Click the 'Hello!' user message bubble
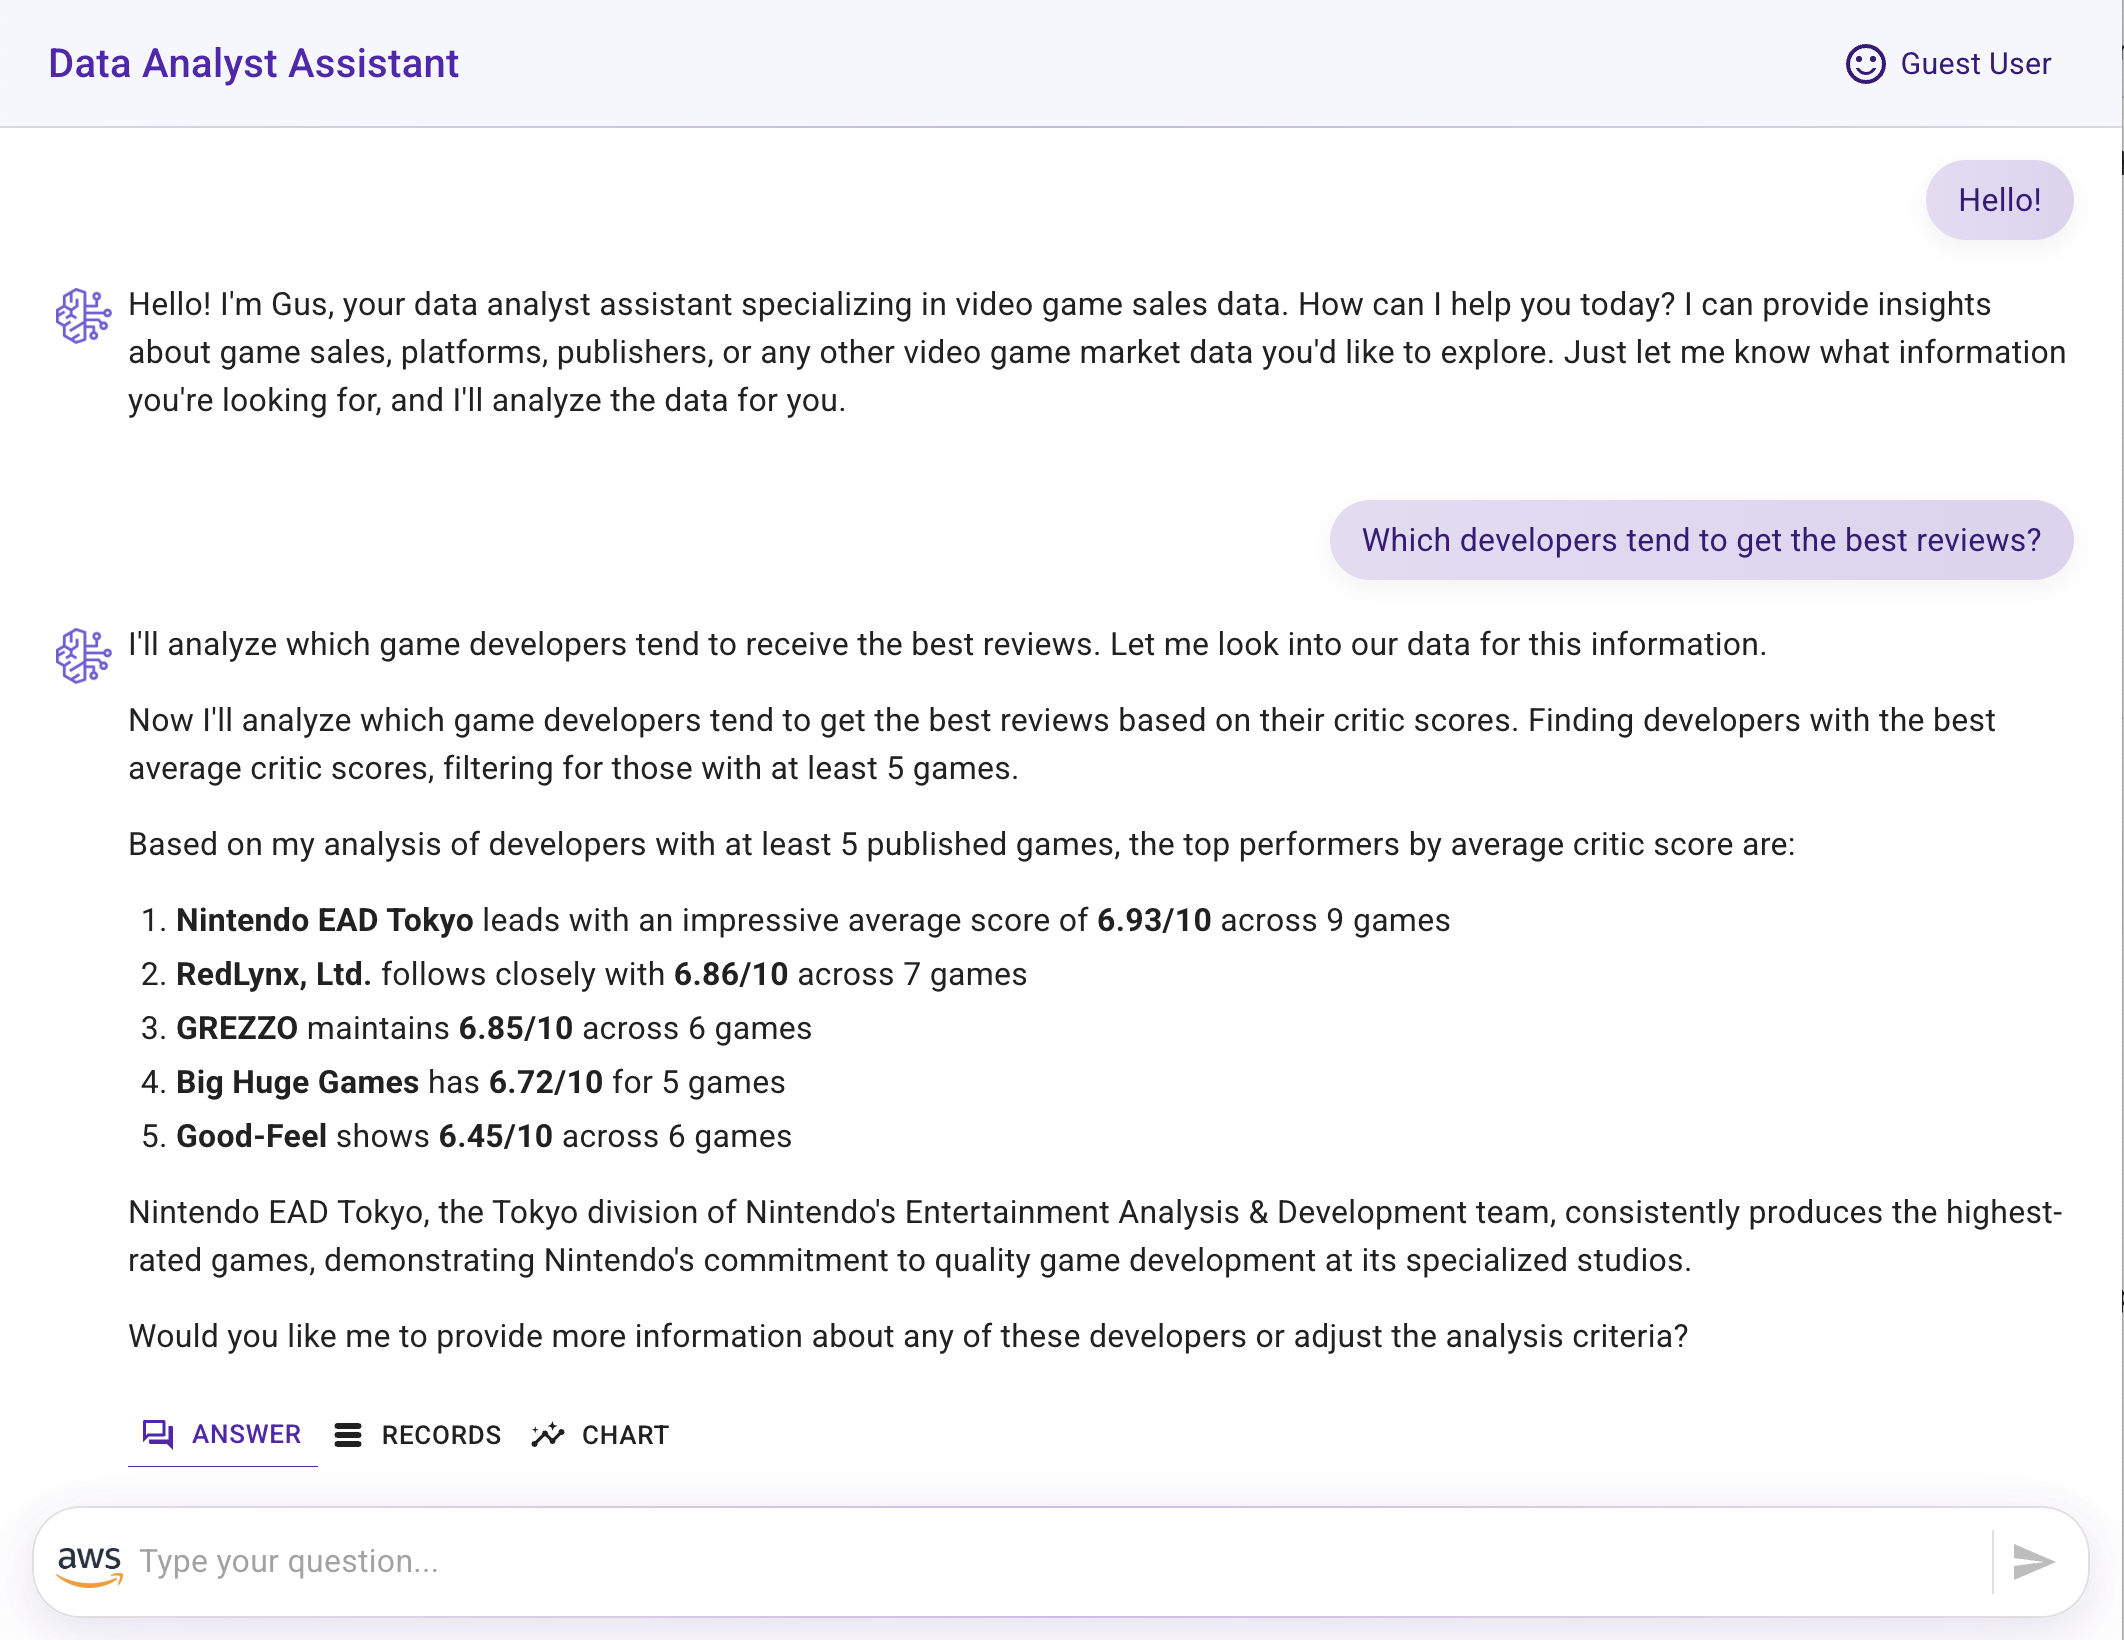The width and height of the screenshot is (2124, 1640). point(1999,200)
